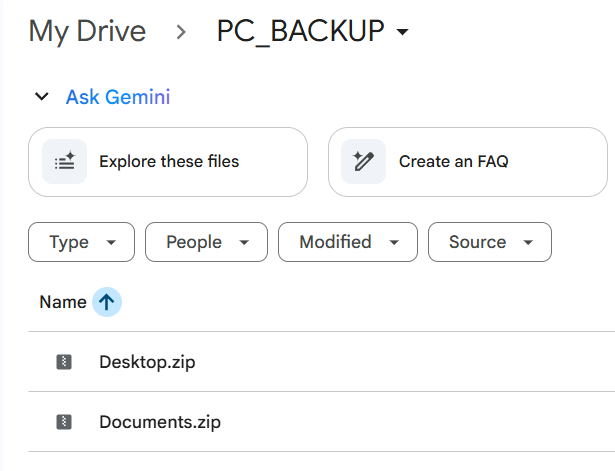Open the Type filter dropdown
This screenshot has width=615, height=471.
tap(82, 242)
